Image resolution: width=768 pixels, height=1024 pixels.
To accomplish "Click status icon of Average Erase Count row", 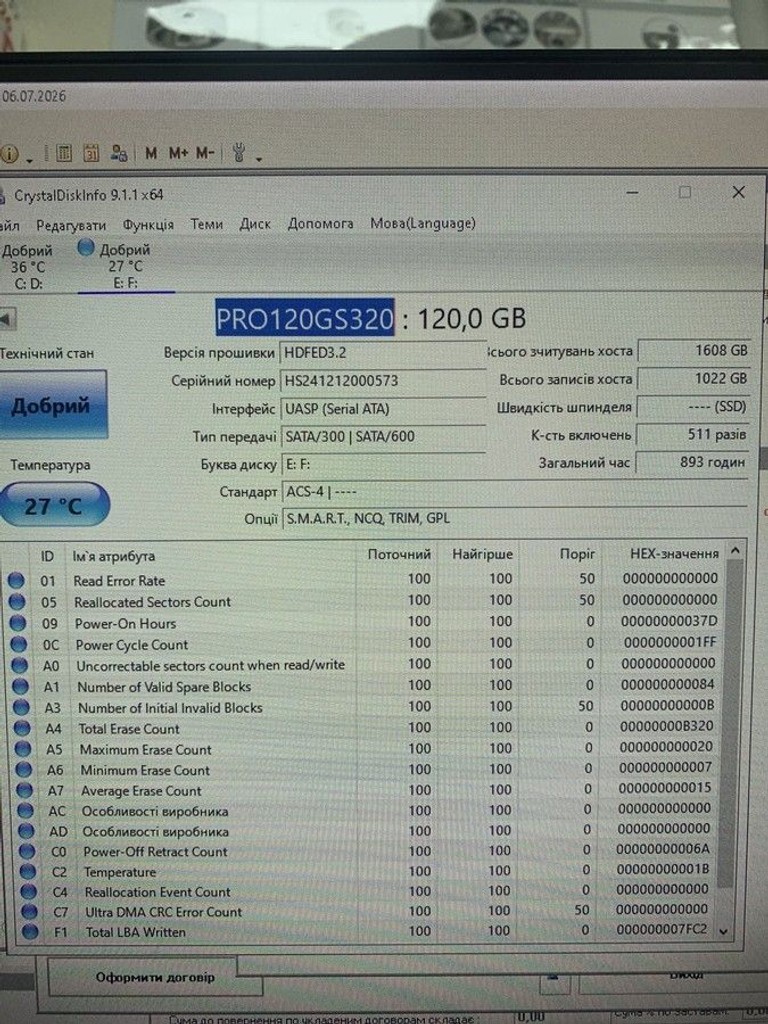I will (25, 790).
